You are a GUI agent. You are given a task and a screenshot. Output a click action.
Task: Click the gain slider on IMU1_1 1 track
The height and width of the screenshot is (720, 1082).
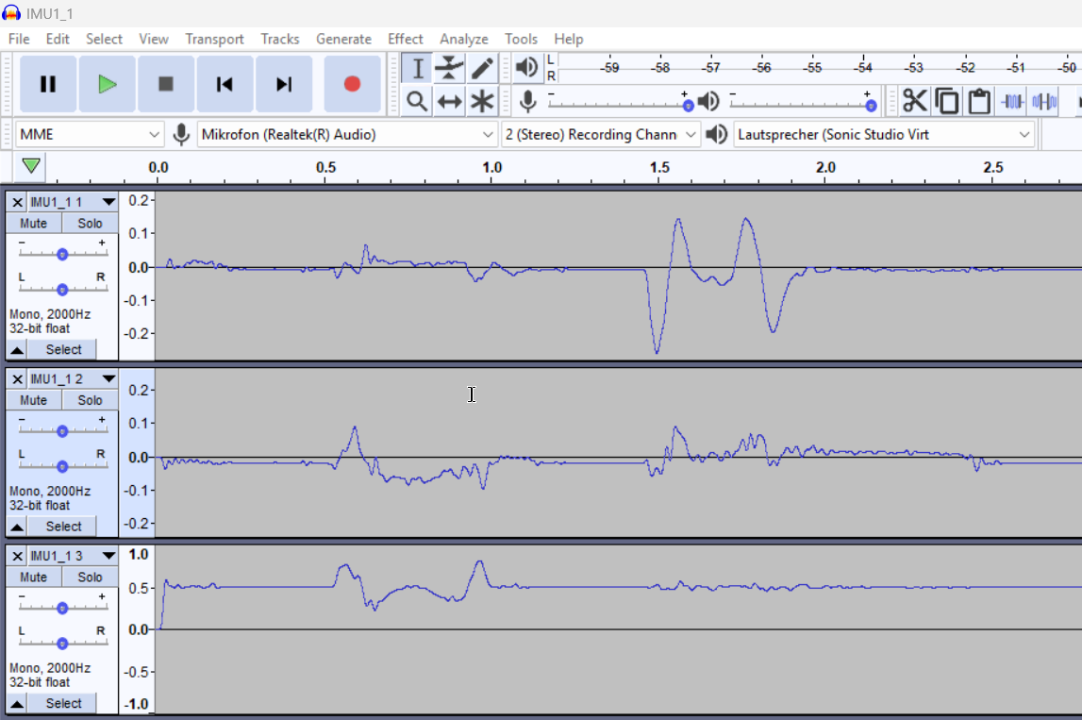coord(62,254)
